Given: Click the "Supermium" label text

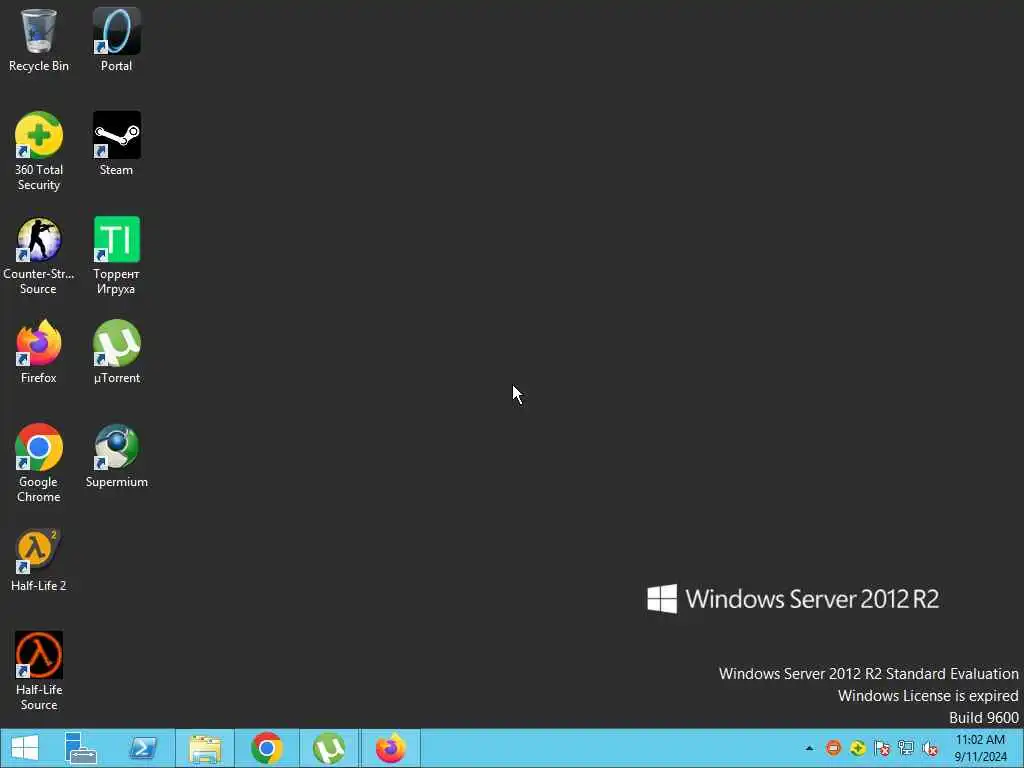Looking at the screenshot, I should [116, 482].
